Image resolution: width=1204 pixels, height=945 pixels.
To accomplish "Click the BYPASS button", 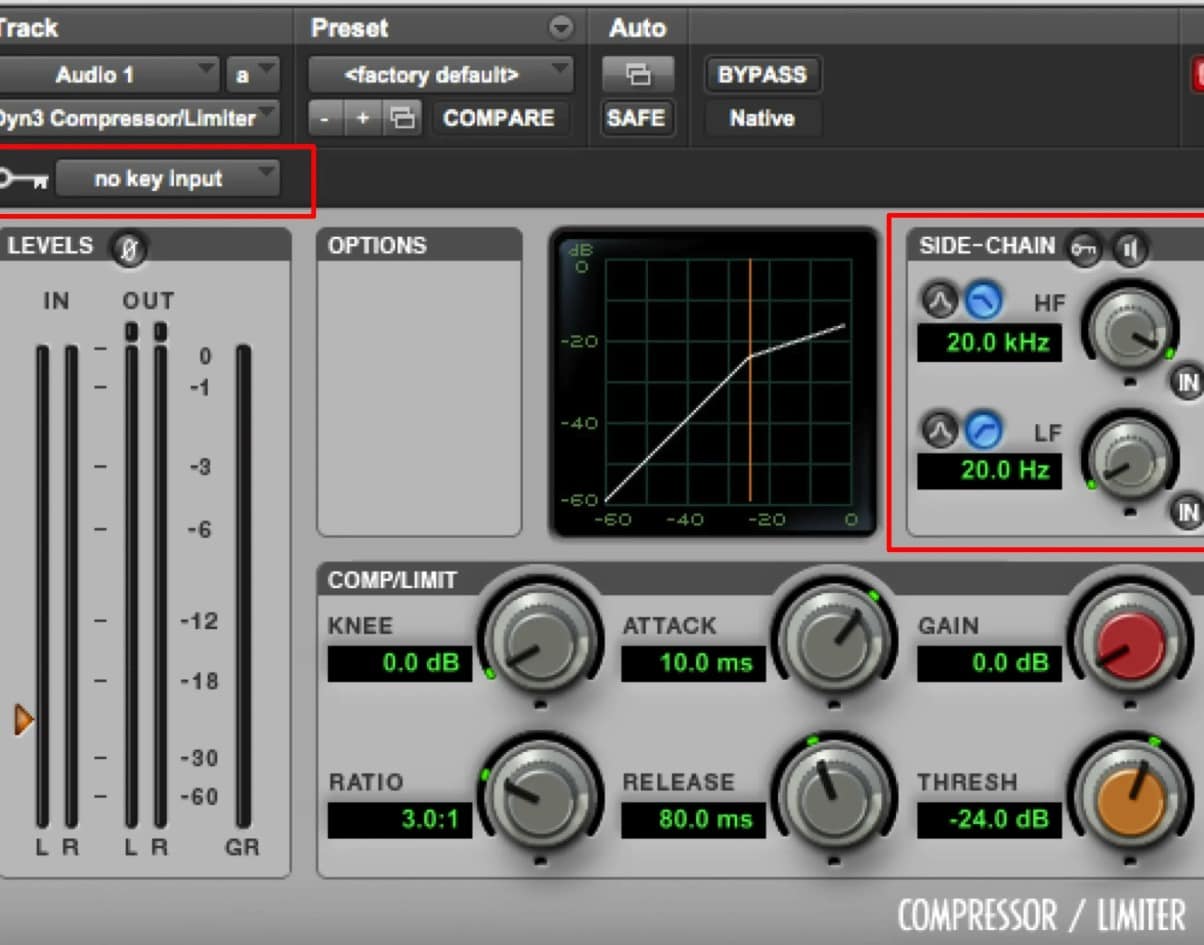I will click(763, 73).
